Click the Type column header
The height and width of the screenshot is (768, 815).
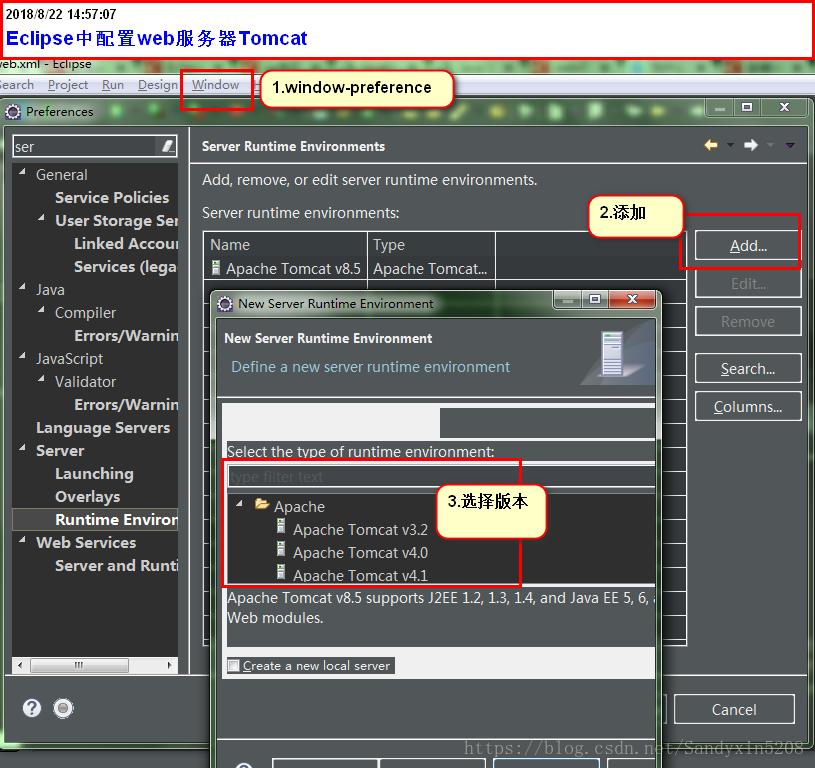coord(431,245)
